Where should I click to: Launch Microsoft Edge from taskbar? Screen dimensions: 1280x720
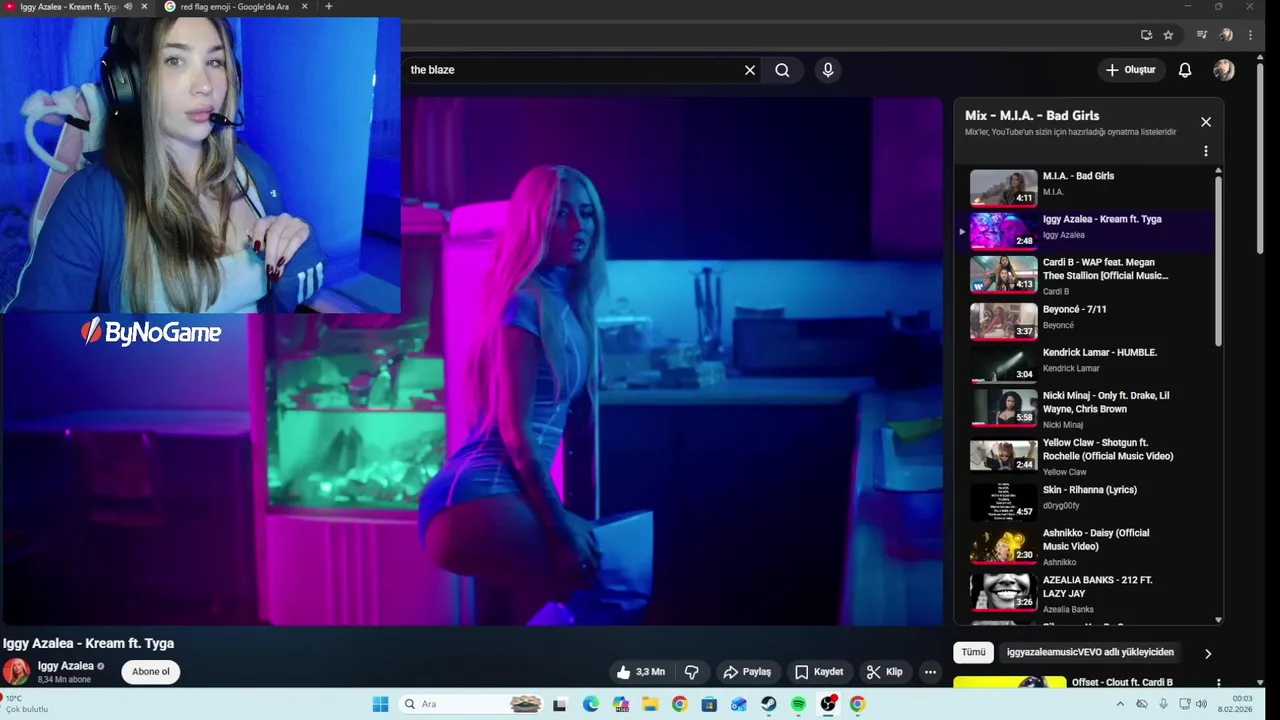click(x=591, y=704)
